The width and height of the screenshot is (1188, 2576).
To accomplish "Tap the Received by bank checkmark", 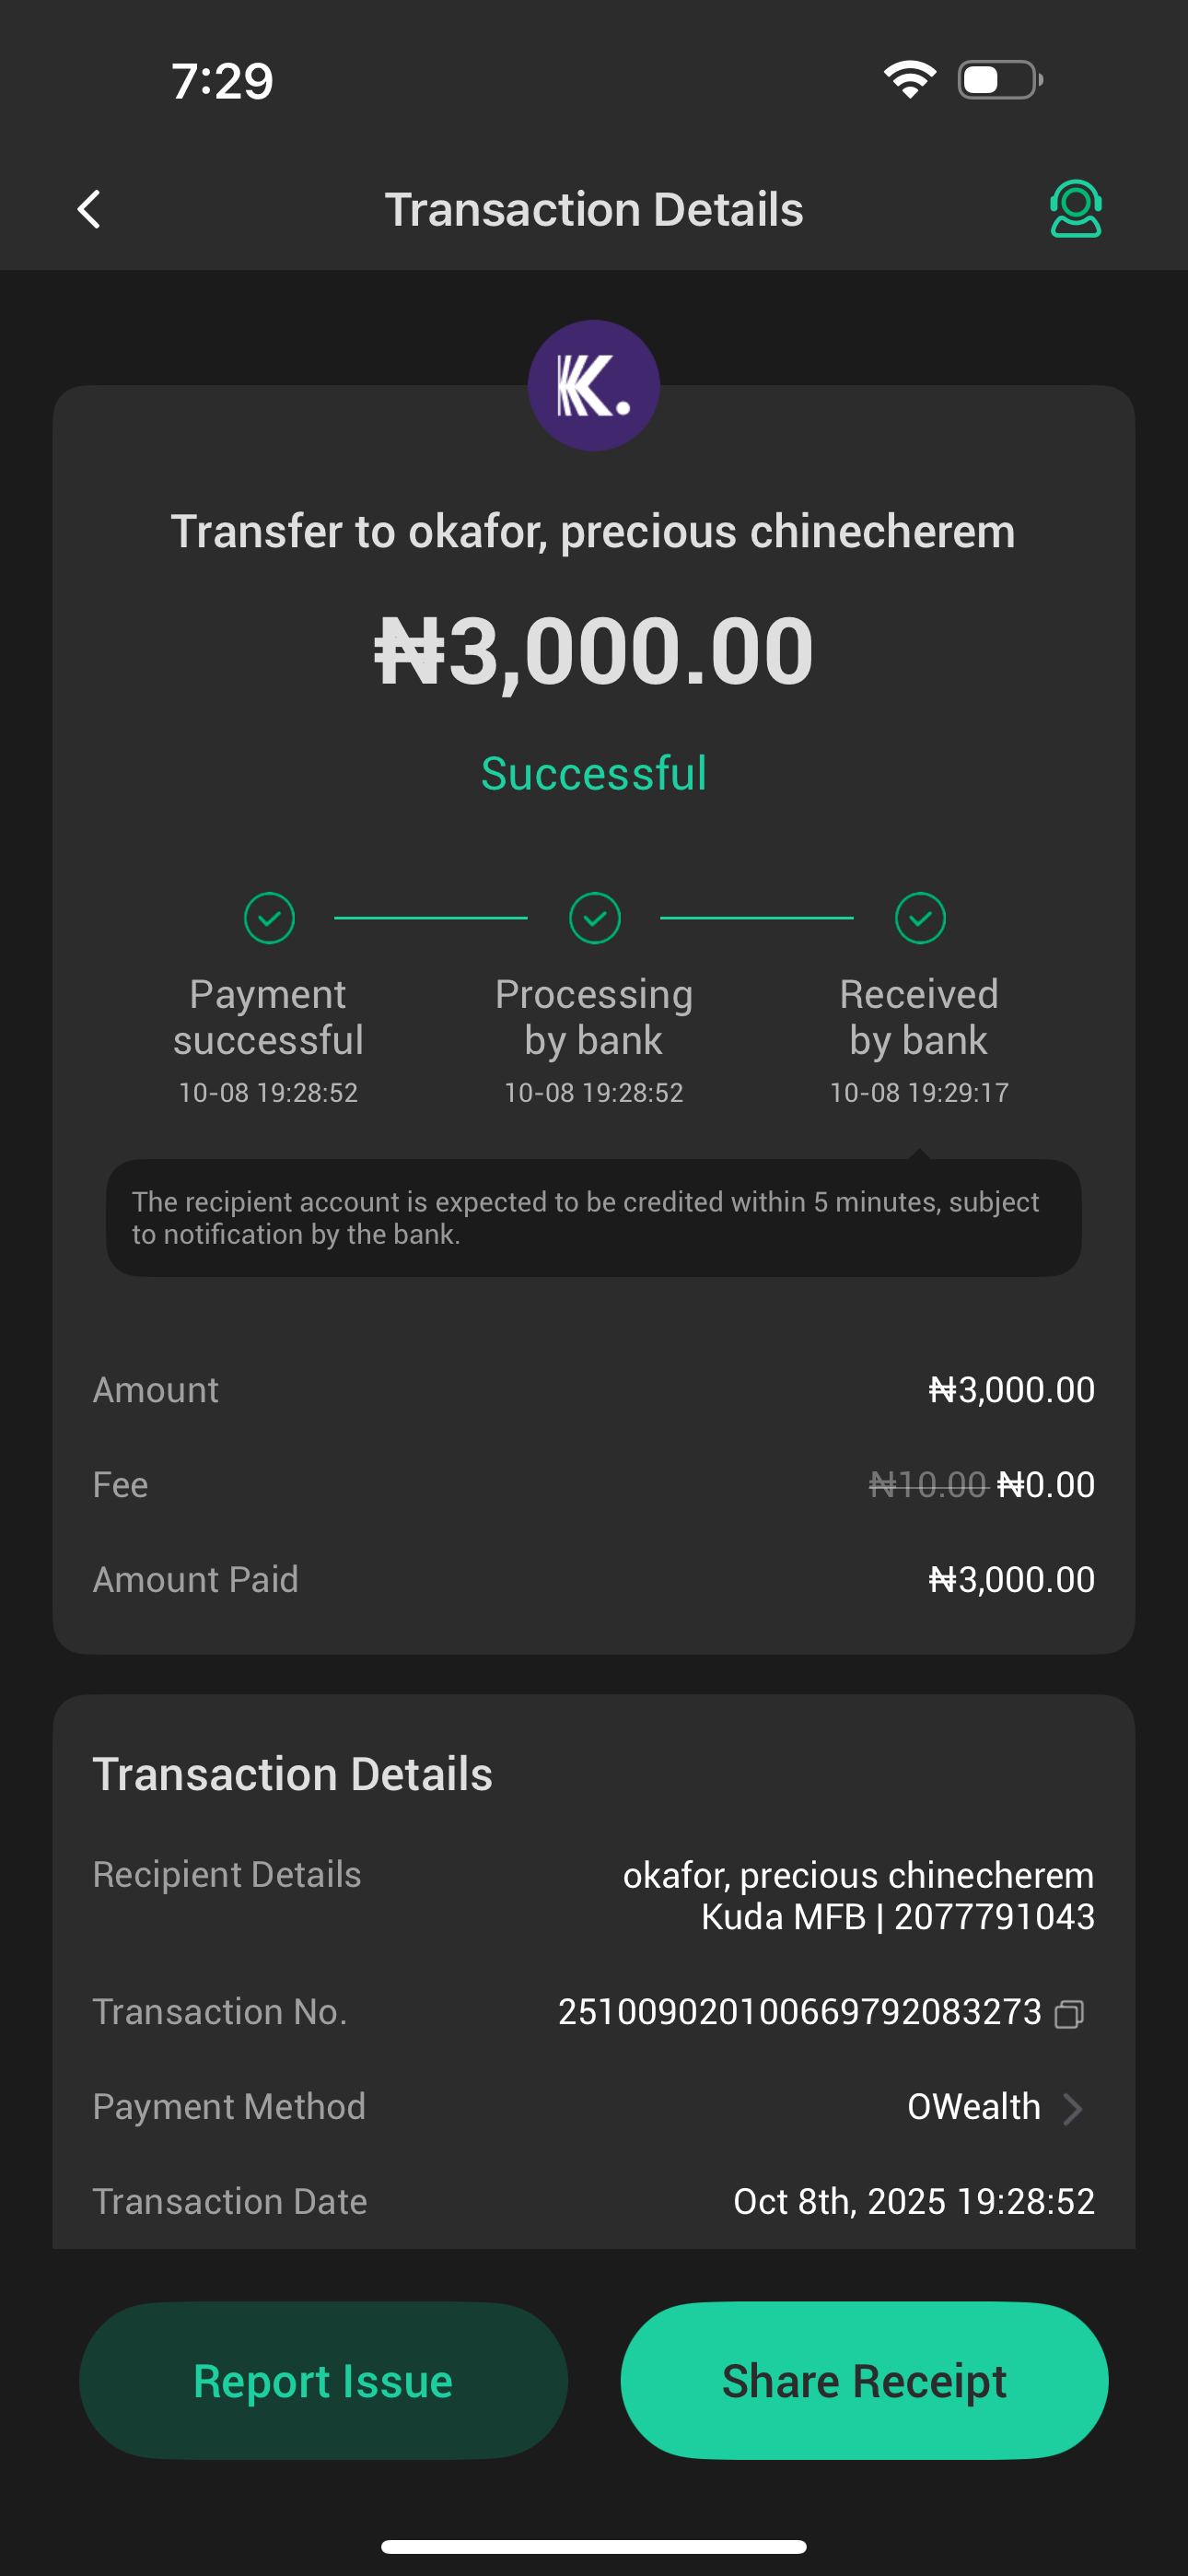I will 919,918.
